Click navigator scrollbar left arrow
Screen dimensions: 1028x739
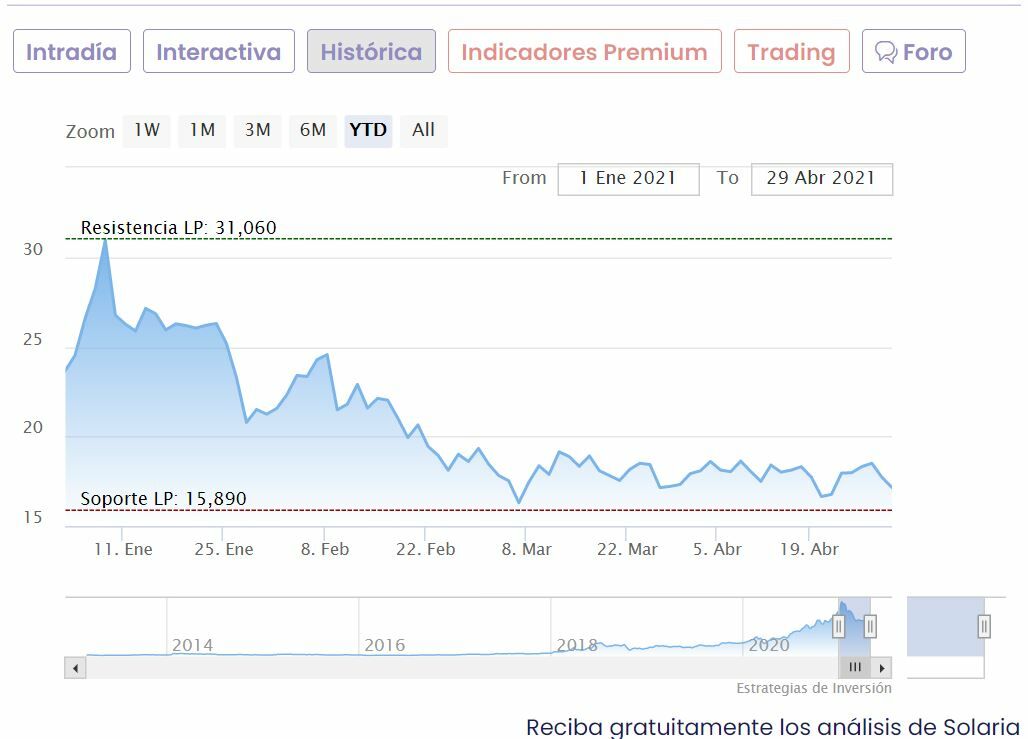[75, 667]
